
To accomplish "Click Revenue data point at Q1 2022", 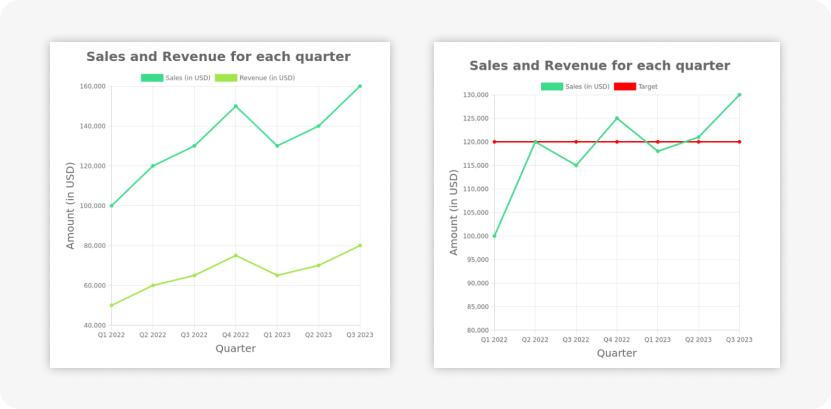I will [x=111, y=305].
